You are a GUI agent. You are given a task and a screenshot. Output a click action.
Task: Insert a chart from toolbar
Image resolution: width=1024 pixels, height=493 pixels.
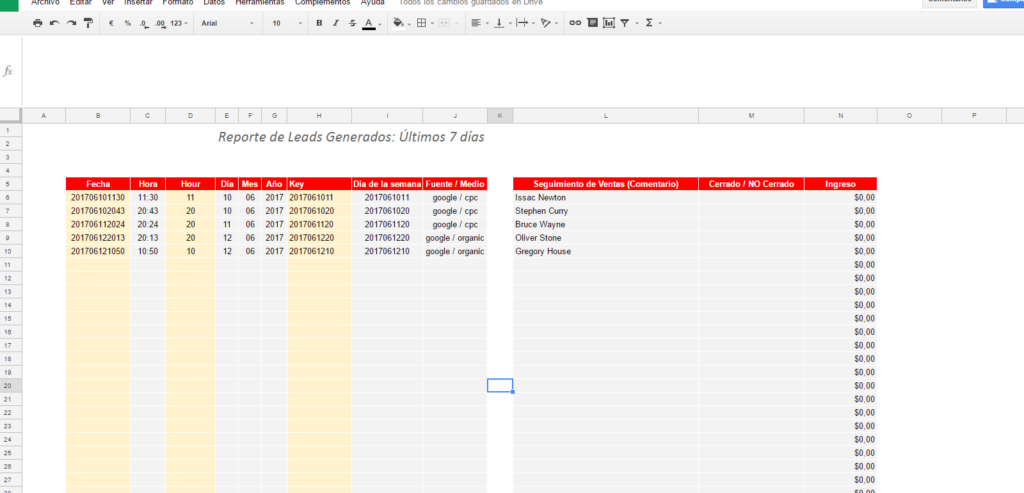click(x=609, y=23)
